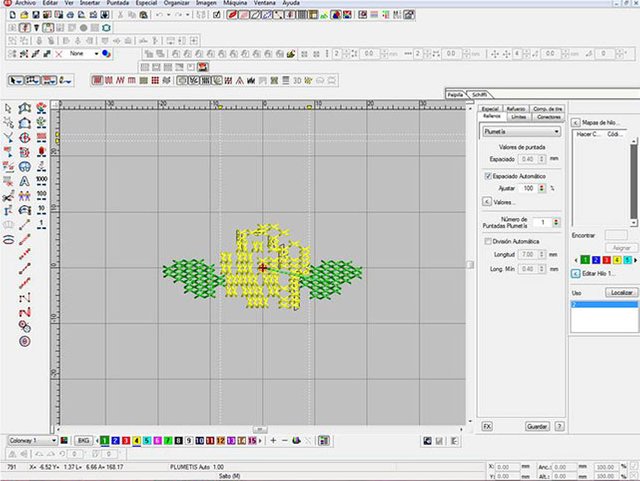The height and width of the screenshot is (481, 640).
Task: Select the letter A lettering tool
Action: coord(24,180)
